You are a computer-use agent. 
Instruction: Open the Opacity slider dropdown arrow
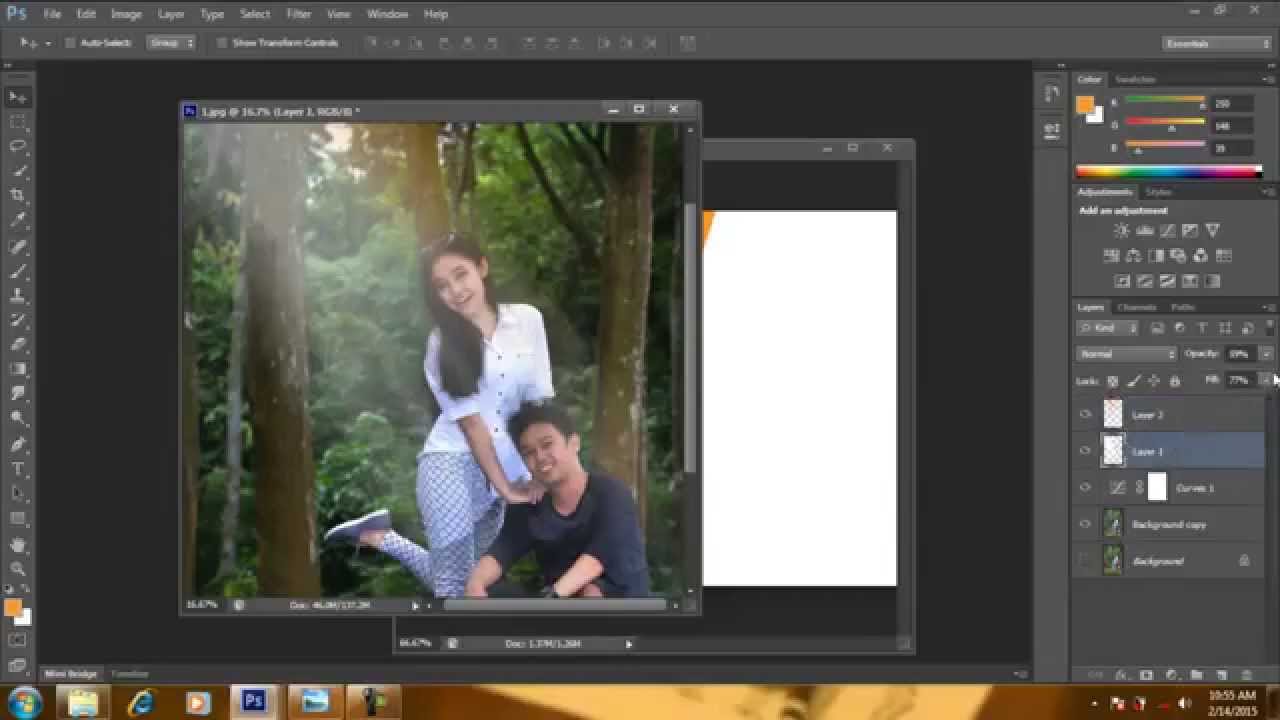pyautogui.click(x=1266, y=354)
